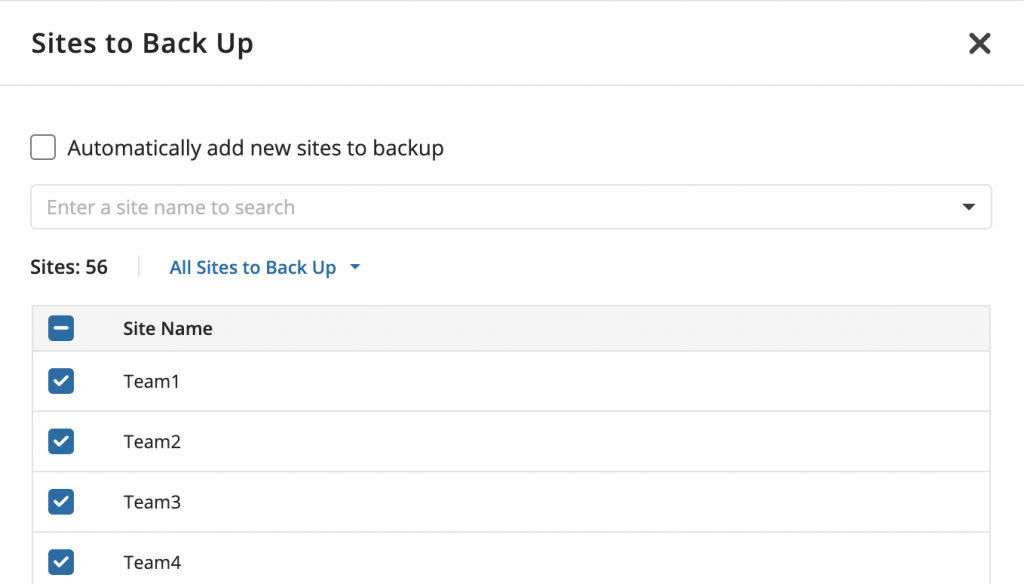Open the search suggestions dropdown arrow
The width and height of the screenshot is (1024, 584).
[x=968, y=206]
